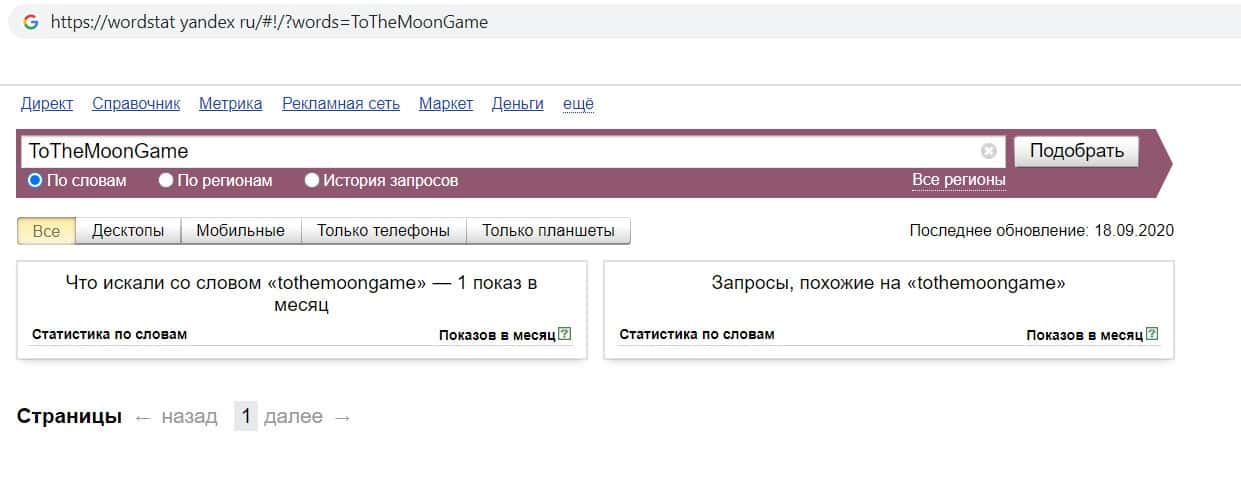Go to 'Рекламная сеть' link
The width and height of the screenshot is (1241, 479).
tap(340, 104)
